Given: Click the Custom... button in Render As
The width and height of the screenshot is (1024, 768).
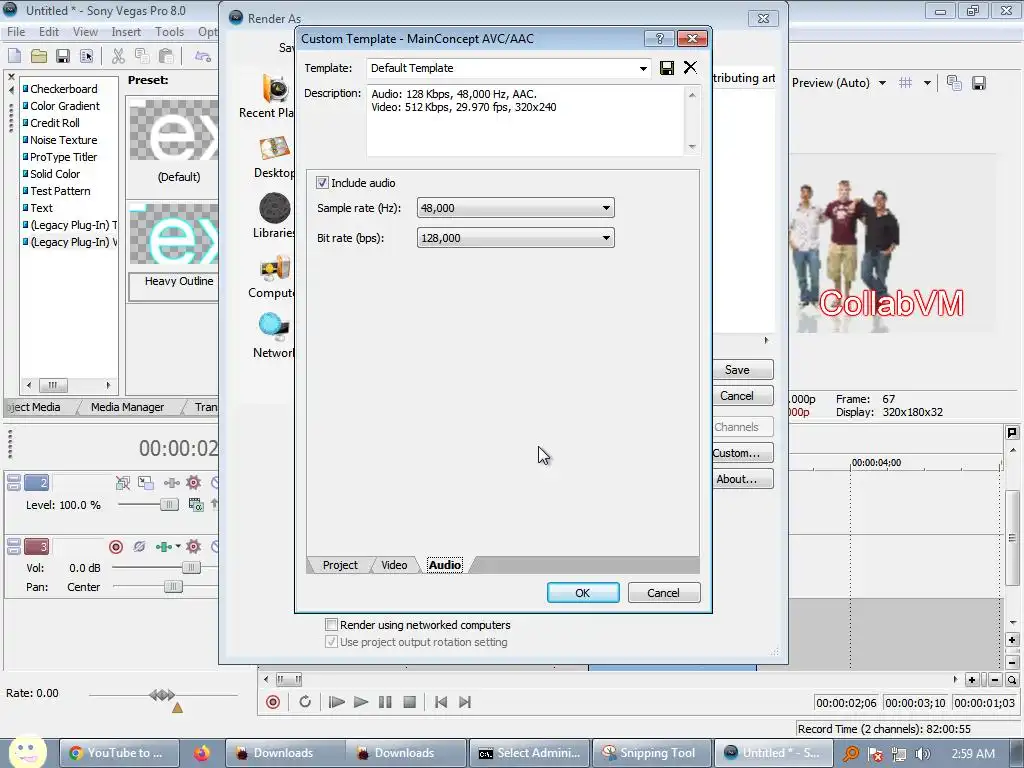Looking at the screenshot, I should point(743,453).
